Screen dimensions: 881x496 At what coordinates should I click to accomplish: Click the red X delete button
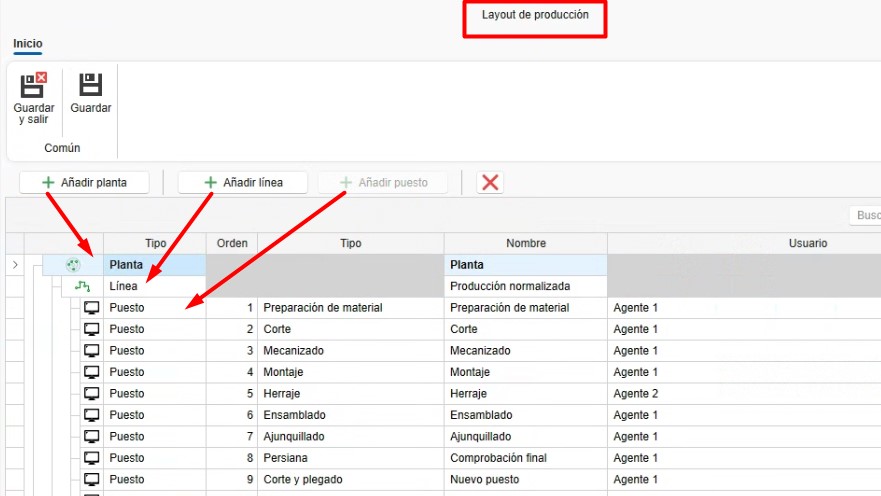pyautogui.click(x=490, y=183)
